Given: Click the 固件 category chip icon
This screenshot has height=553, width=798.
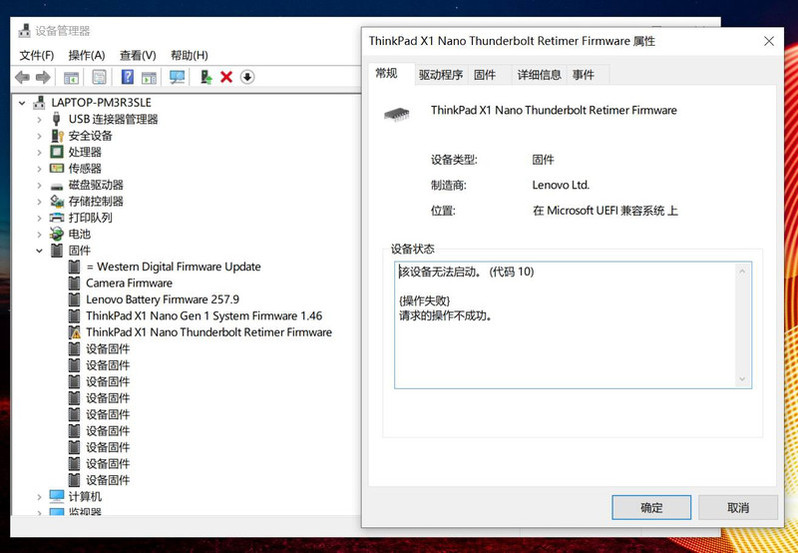Looking at the screenshot, I should click(x=57, y=250).
